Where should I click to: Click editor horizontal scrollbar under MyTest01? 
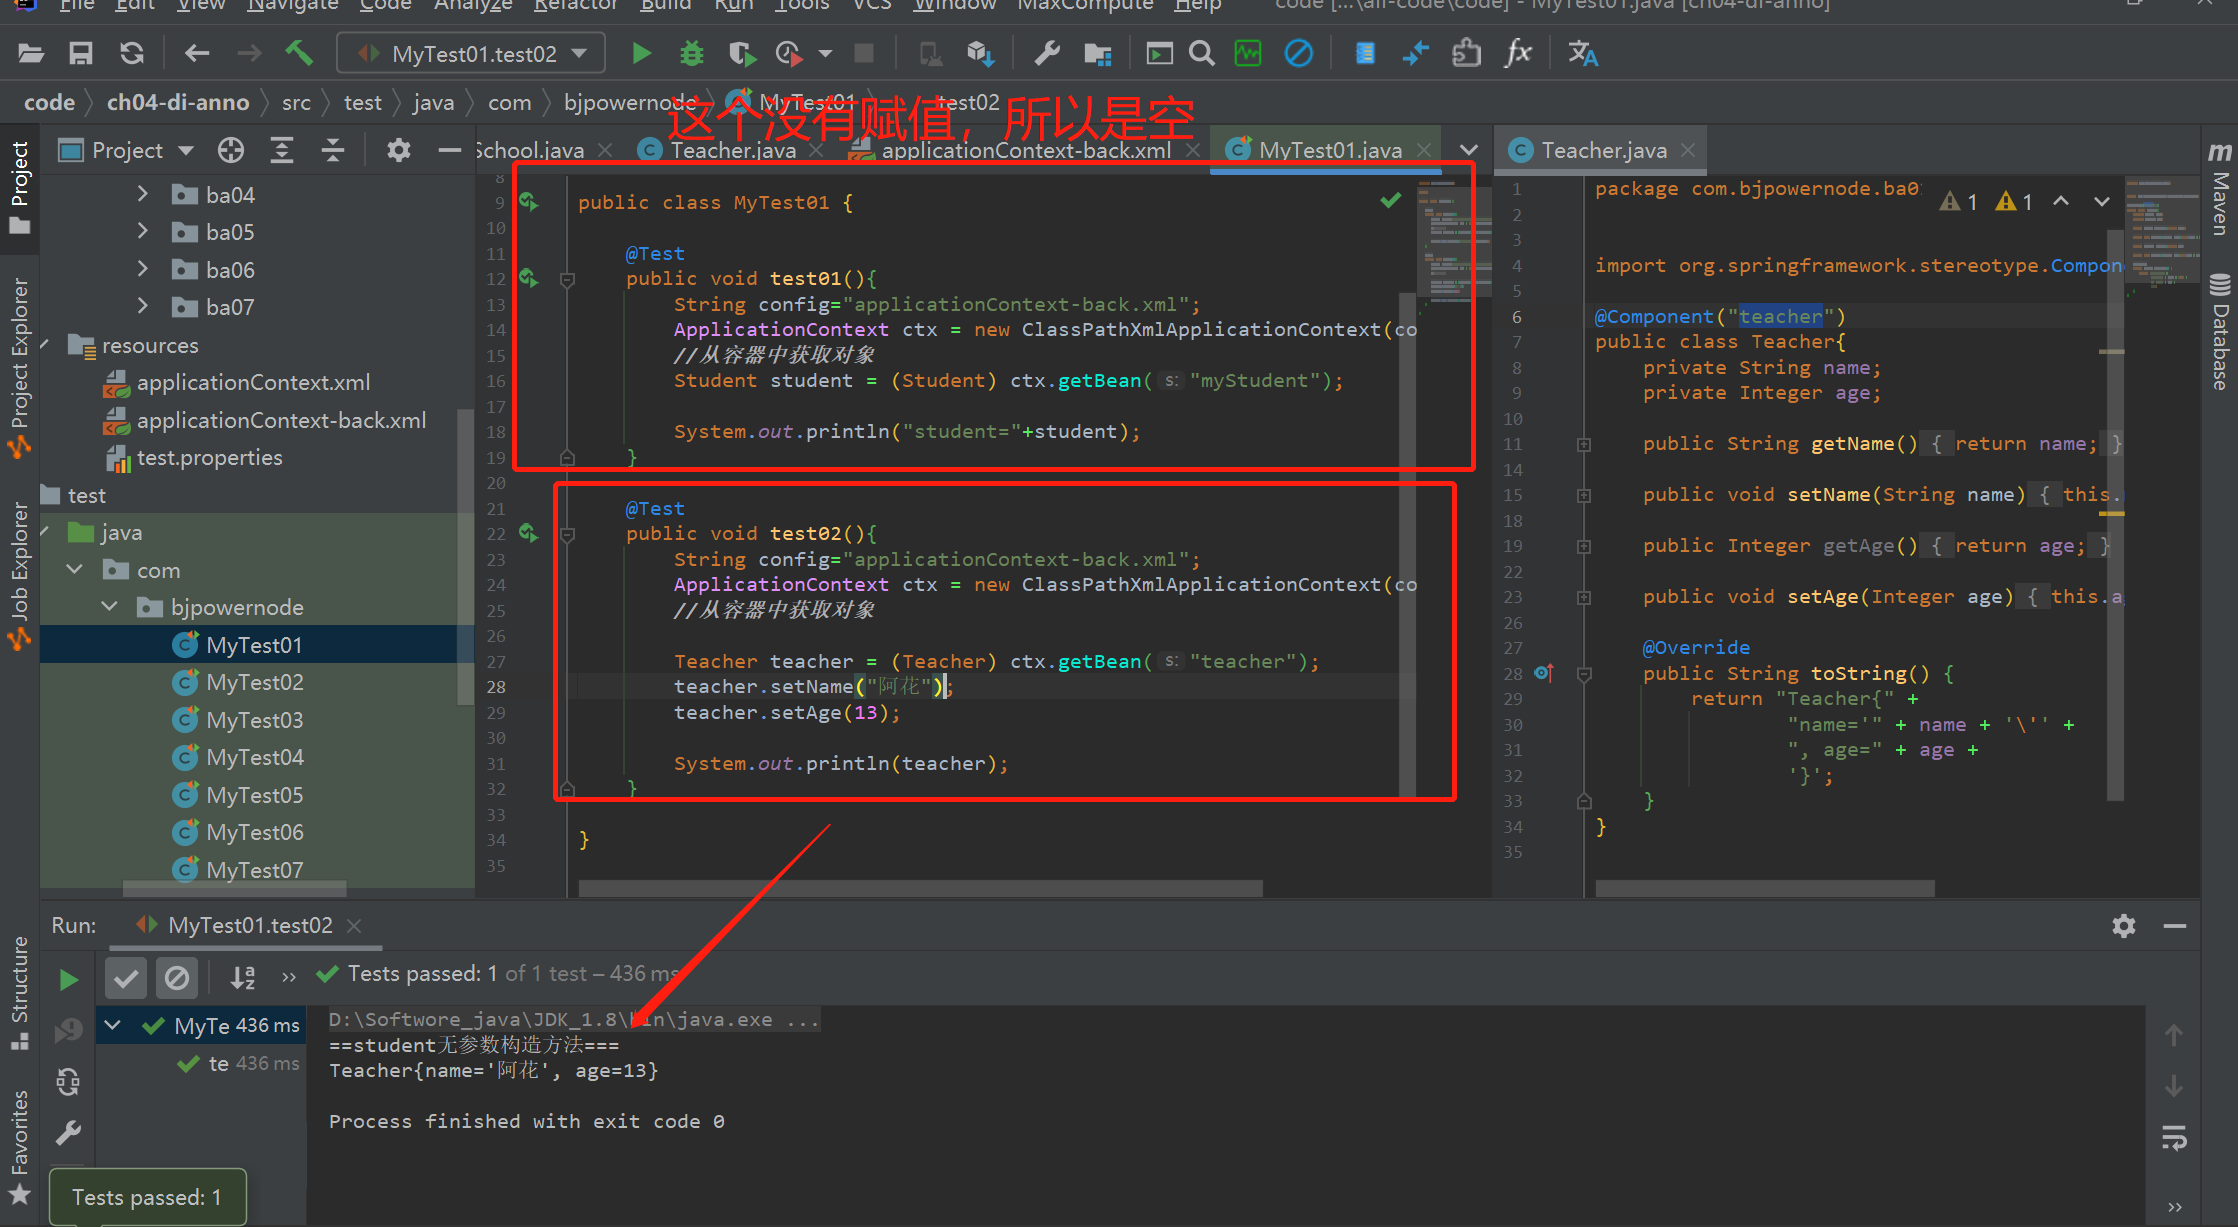click(920, 888)
